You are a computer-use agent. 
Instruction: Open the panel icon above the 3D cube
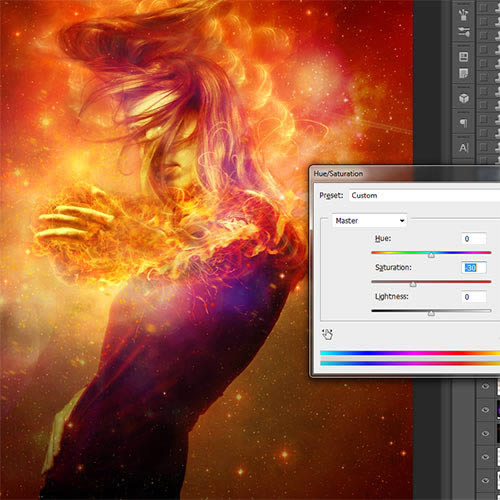(x=464, y=73)
